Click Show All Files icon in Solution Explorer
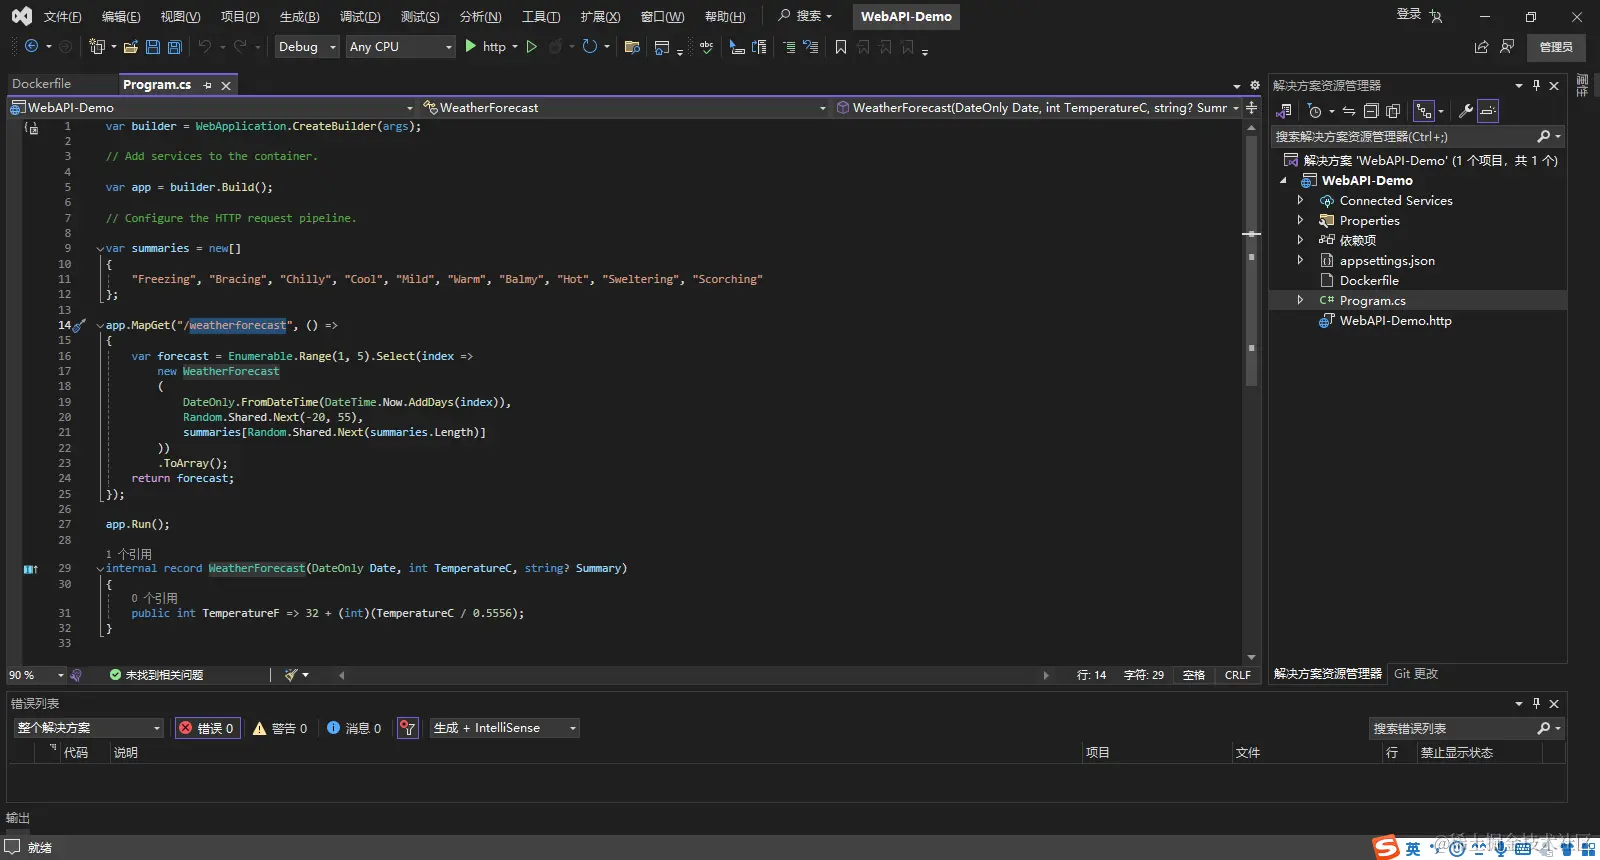The image size is (1600, 860). click(1393, 111)
